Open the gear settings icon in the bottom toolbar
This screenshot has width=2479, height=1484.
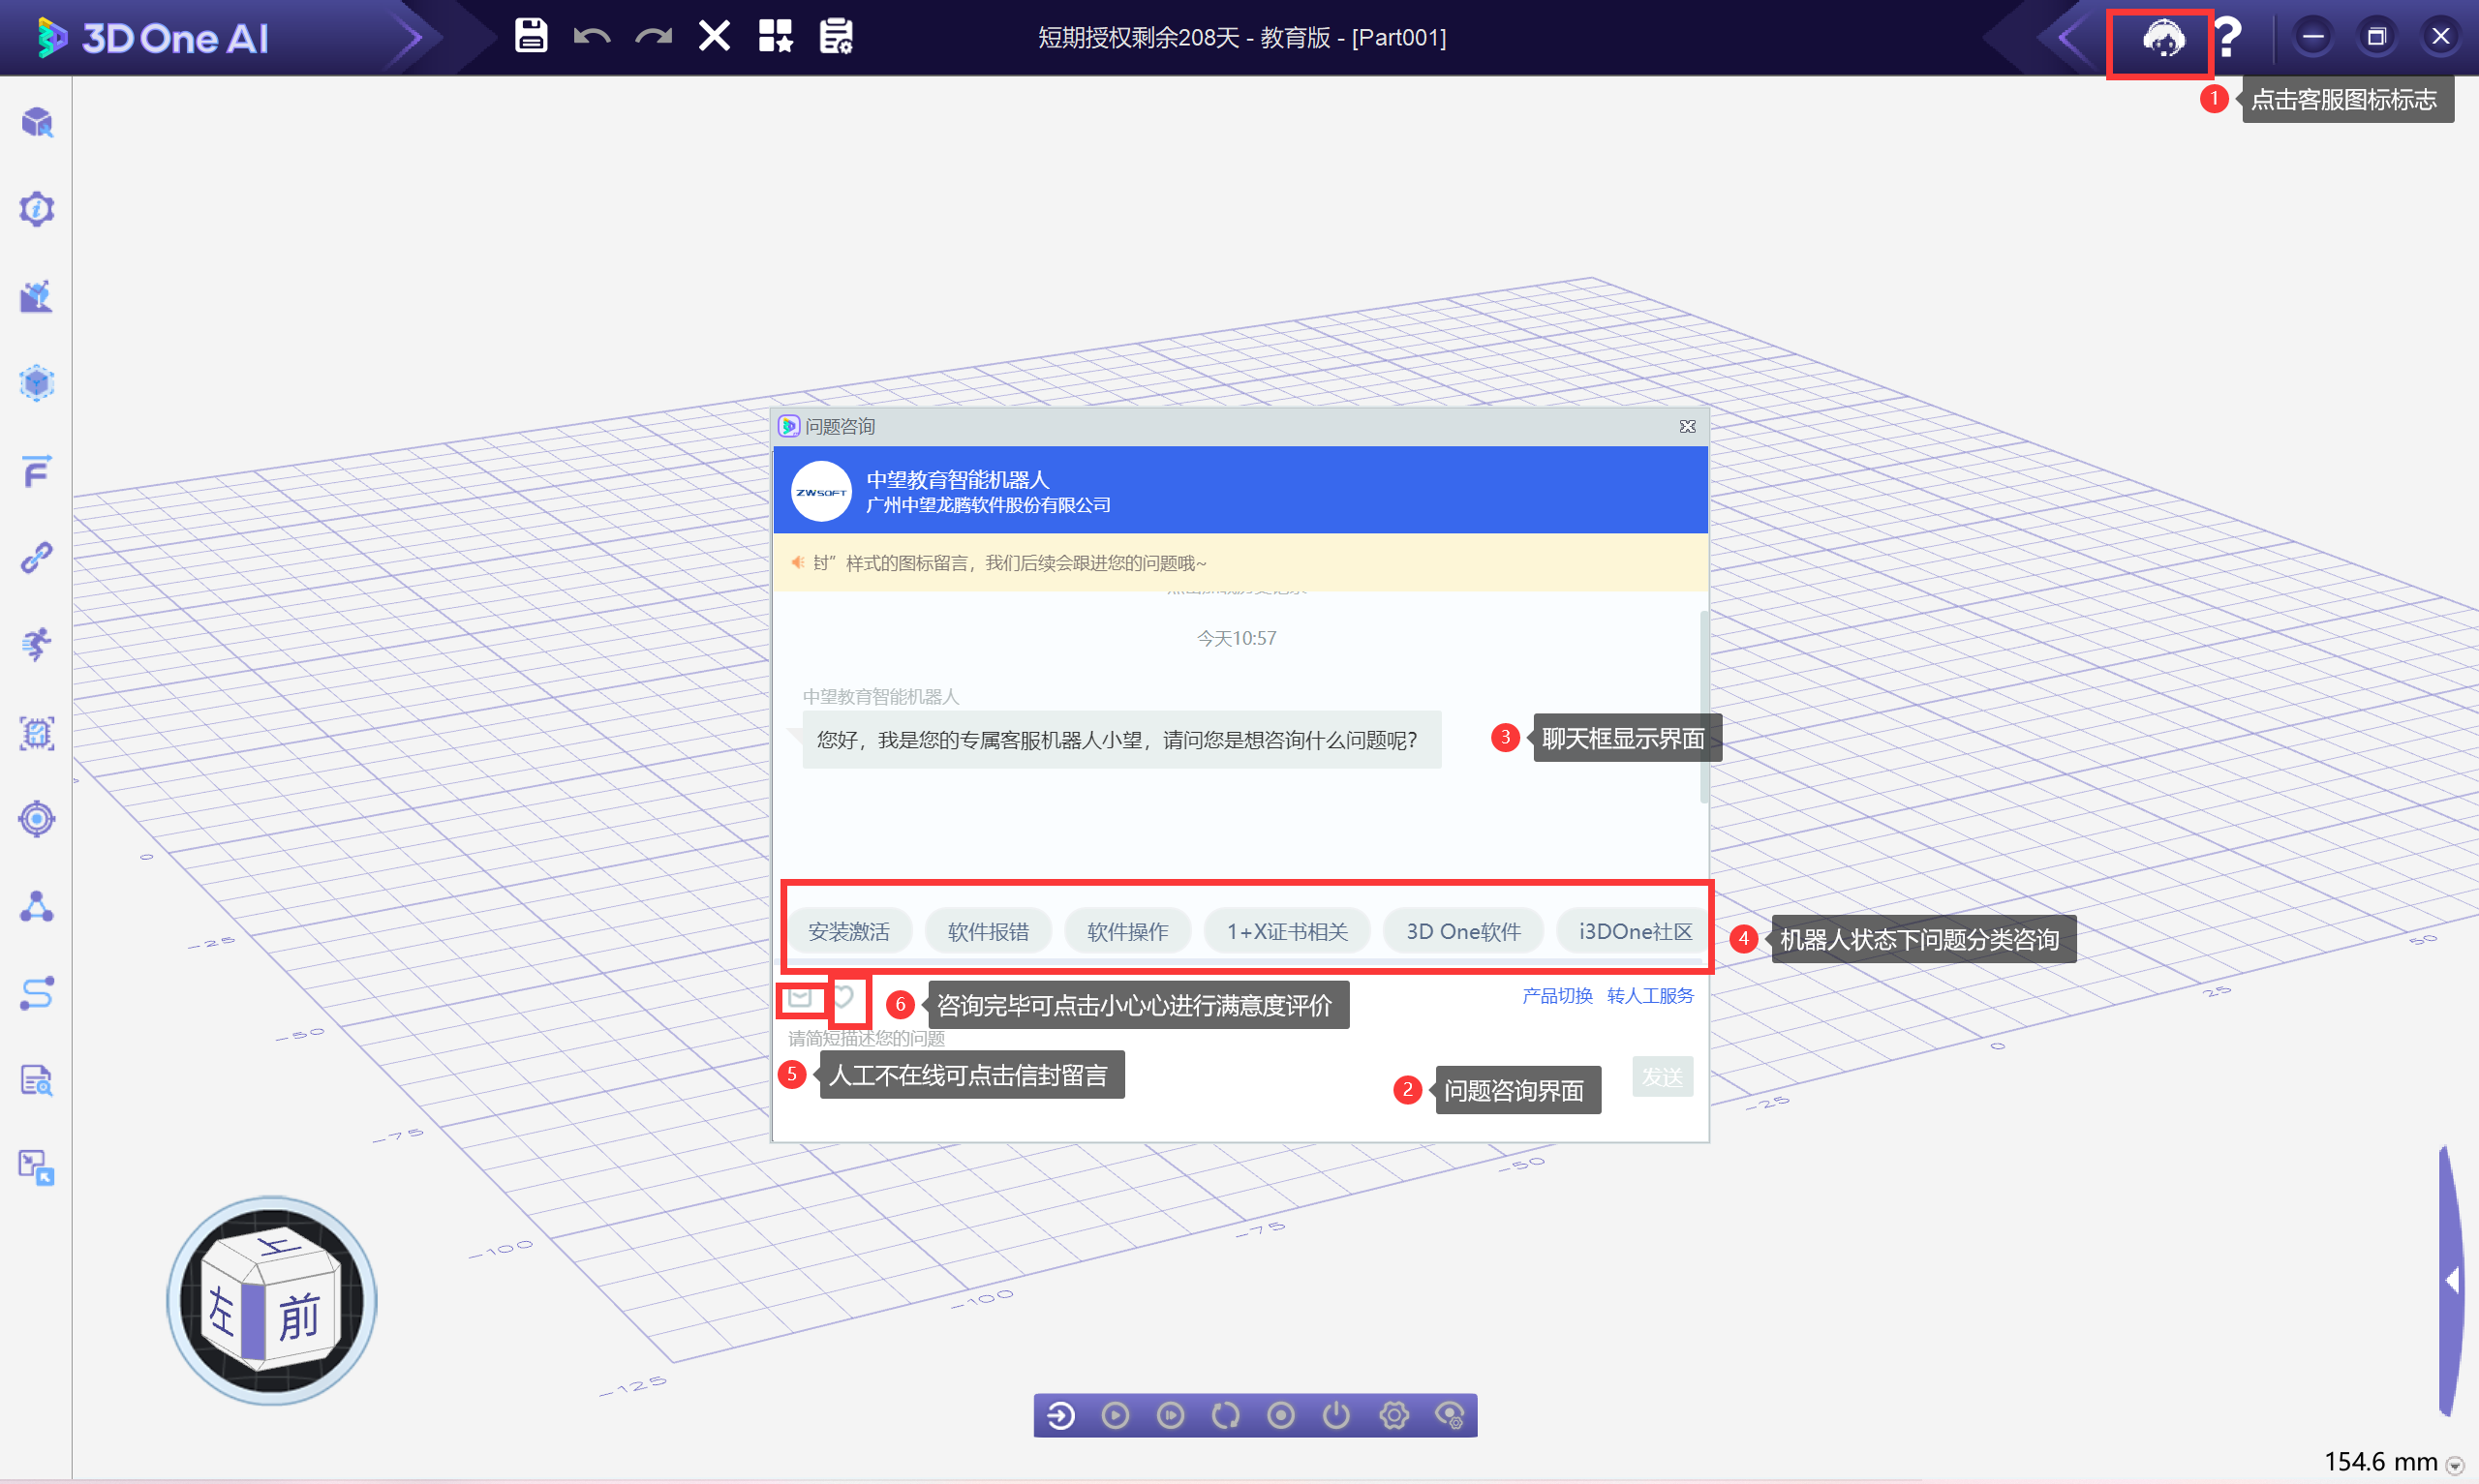pos(1393,1415)
